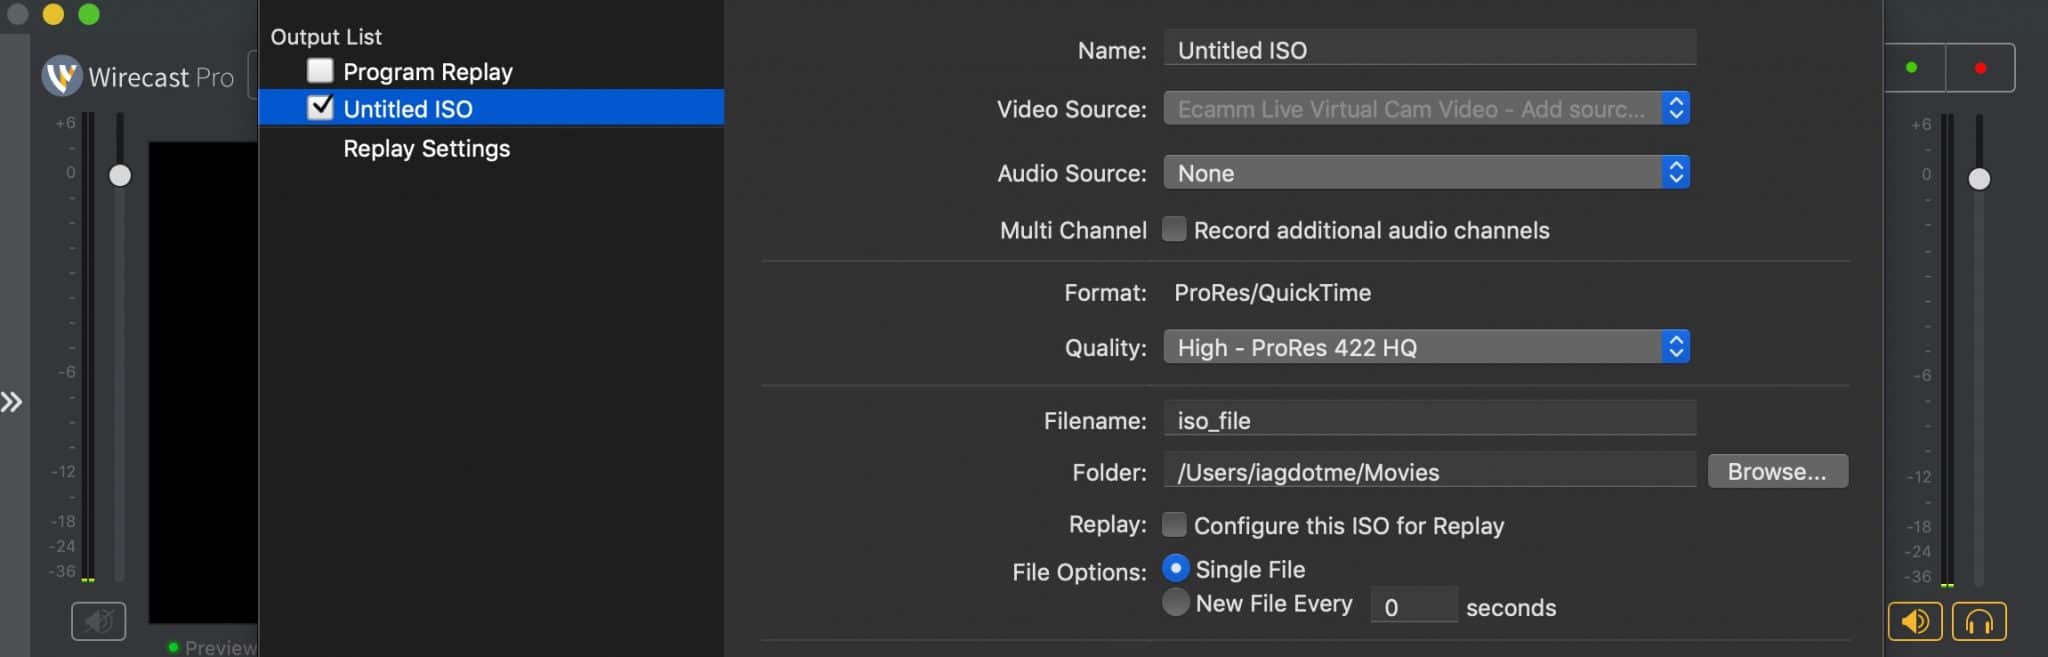The width and height of the screenshot is (2048, 657).
Task: Click the seconds interval field showing 0
Action: click(1413, 606)
